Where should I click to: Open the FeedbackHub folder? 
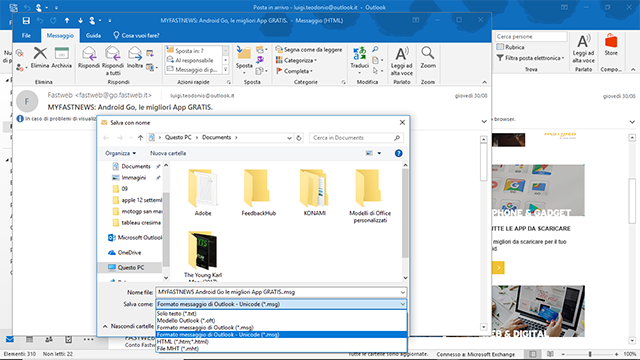pos(258,192)
